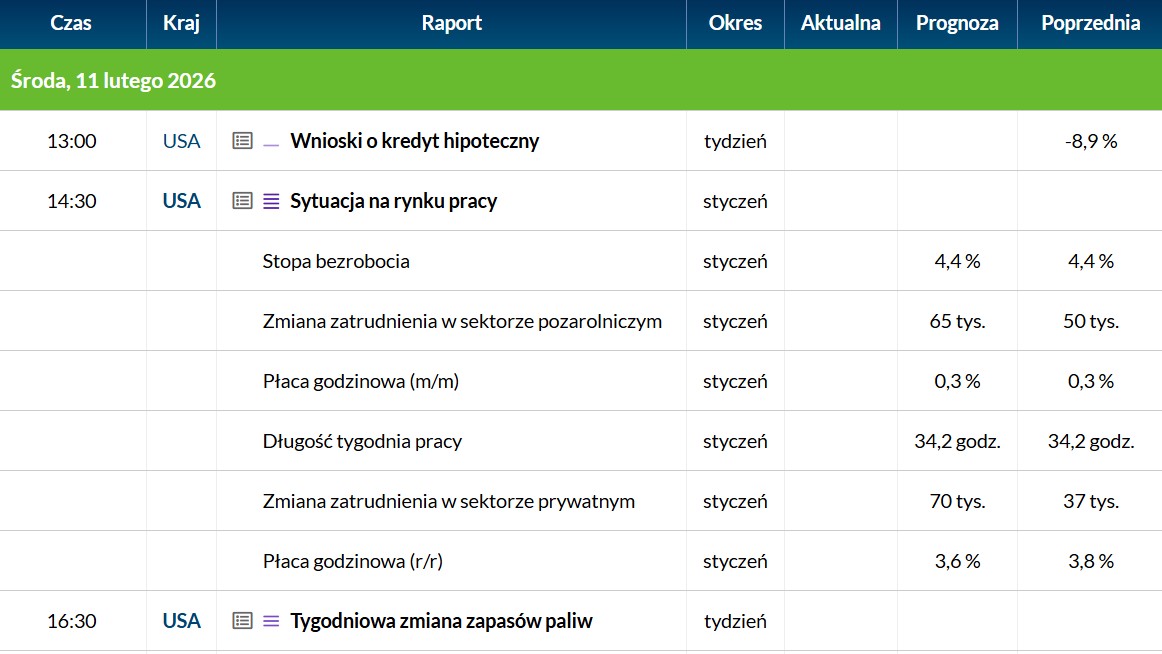Open the Wnioski o kredyt hipoteczny report

414,141
